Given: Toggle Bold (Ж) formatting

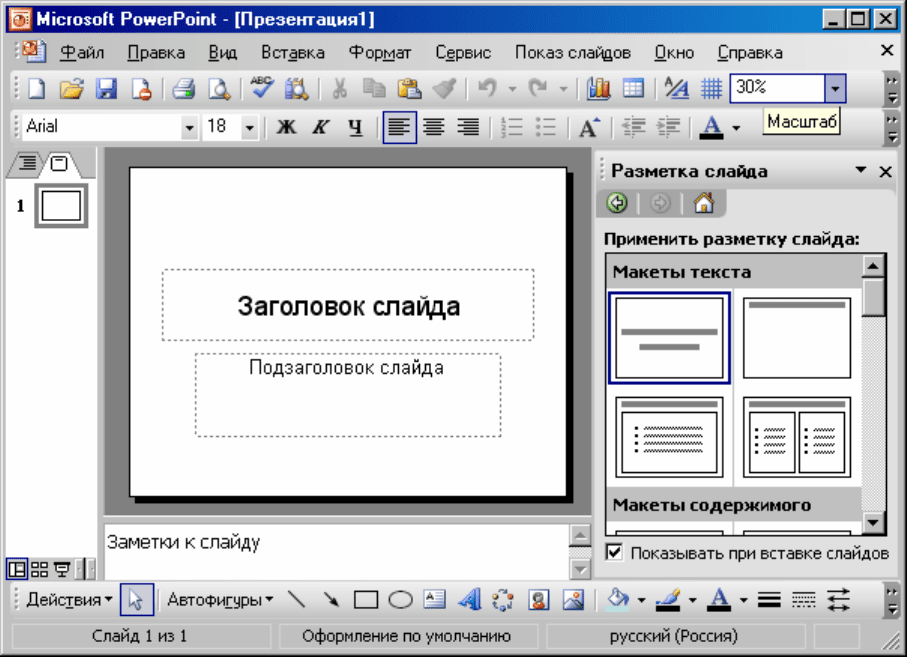Looking at the screenshot, I should [x=286, y=127].
